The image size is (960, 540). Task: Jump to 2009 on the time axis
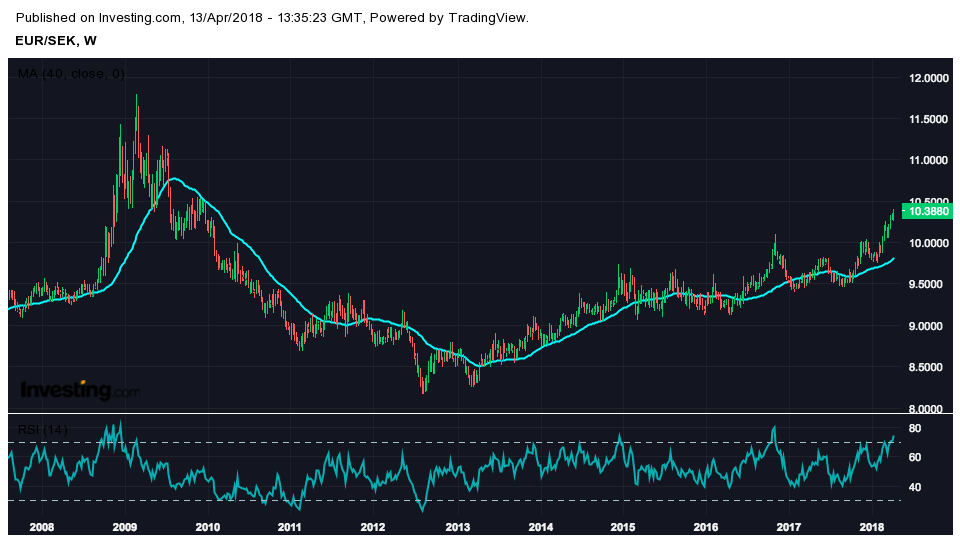pyautogui.click(x=125, y=526)
